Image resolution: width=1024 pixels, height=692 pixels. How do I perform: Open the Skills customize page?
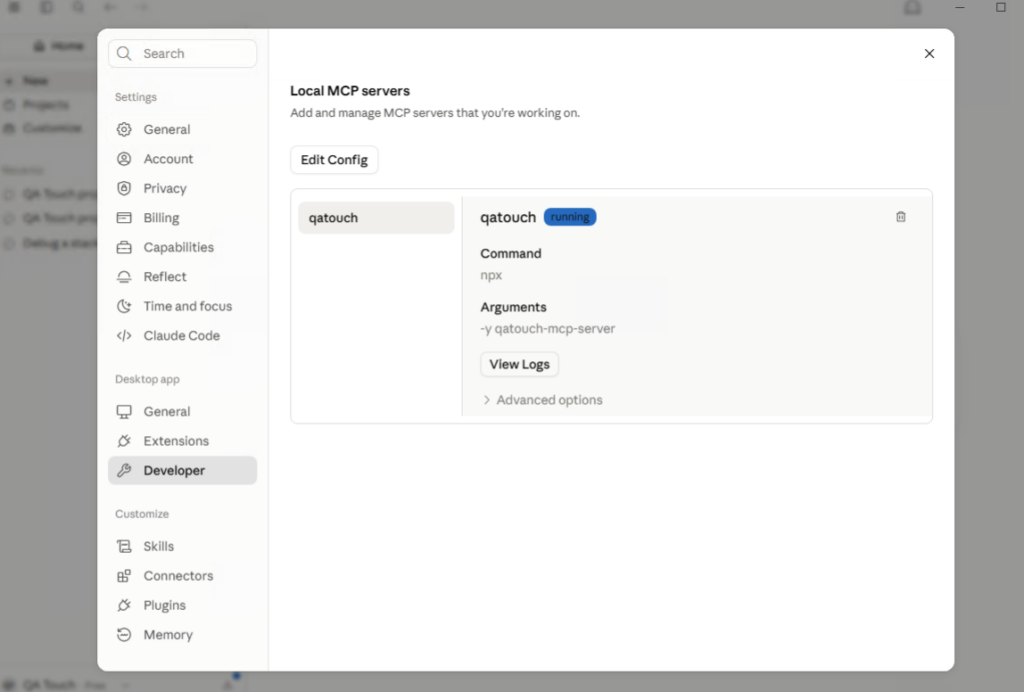pyautogui.click(x=182, y=546)
